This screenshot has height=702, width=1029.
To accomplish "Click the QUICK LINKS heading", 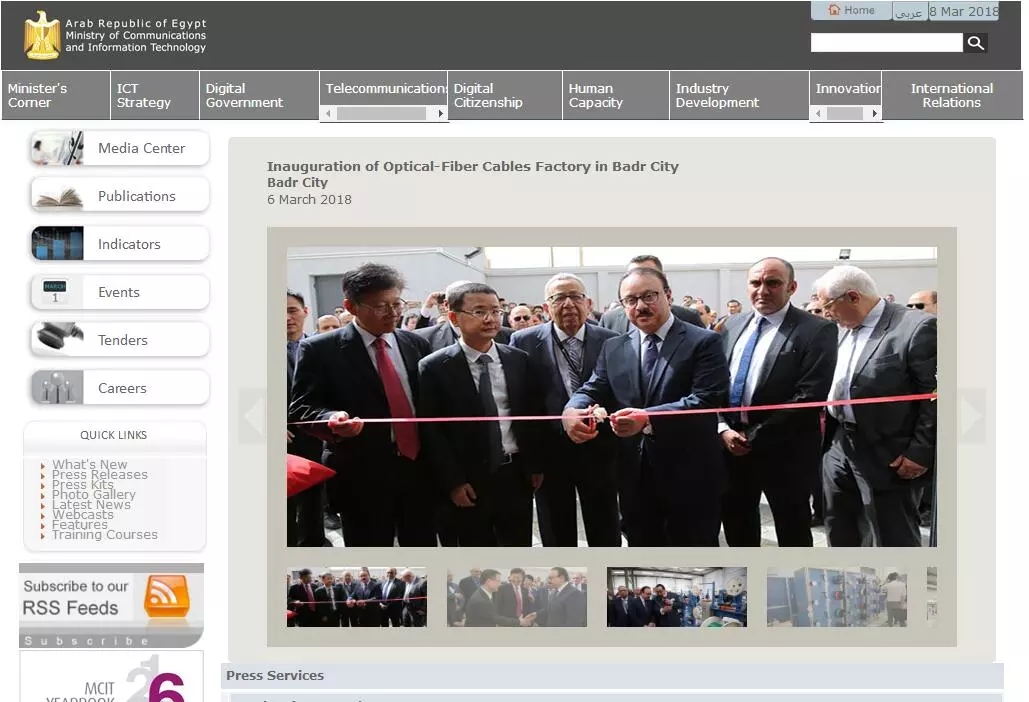I will point(114,435).
